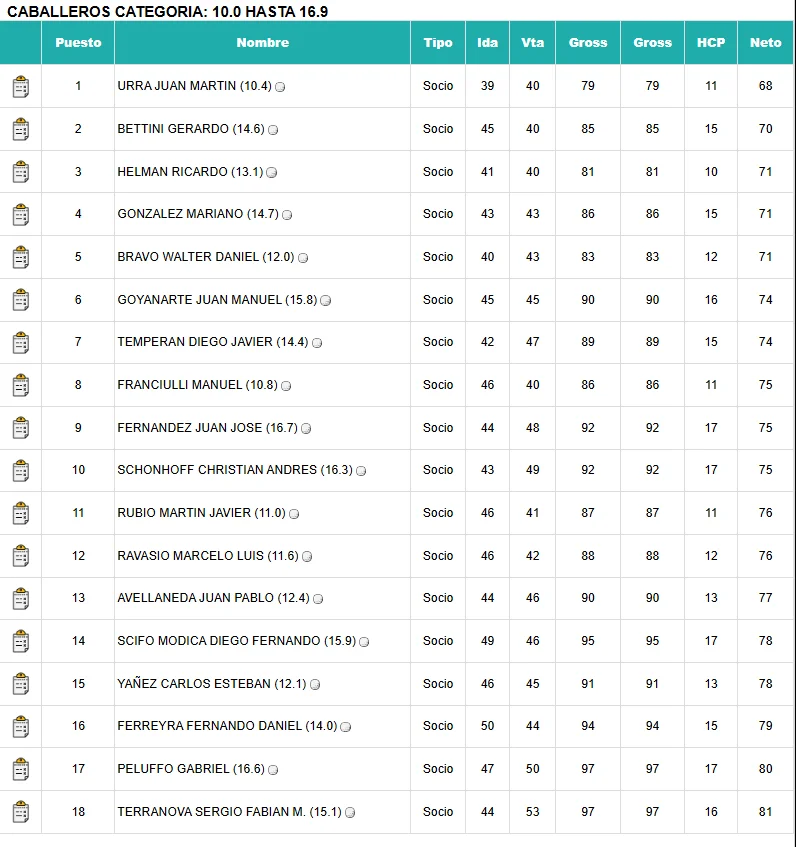The height and width of the screenshot is (847, 799).
Task: Click golf ball icon next to YAÑEZ CARLOS ESTEBAN
Action: [315, 684]
